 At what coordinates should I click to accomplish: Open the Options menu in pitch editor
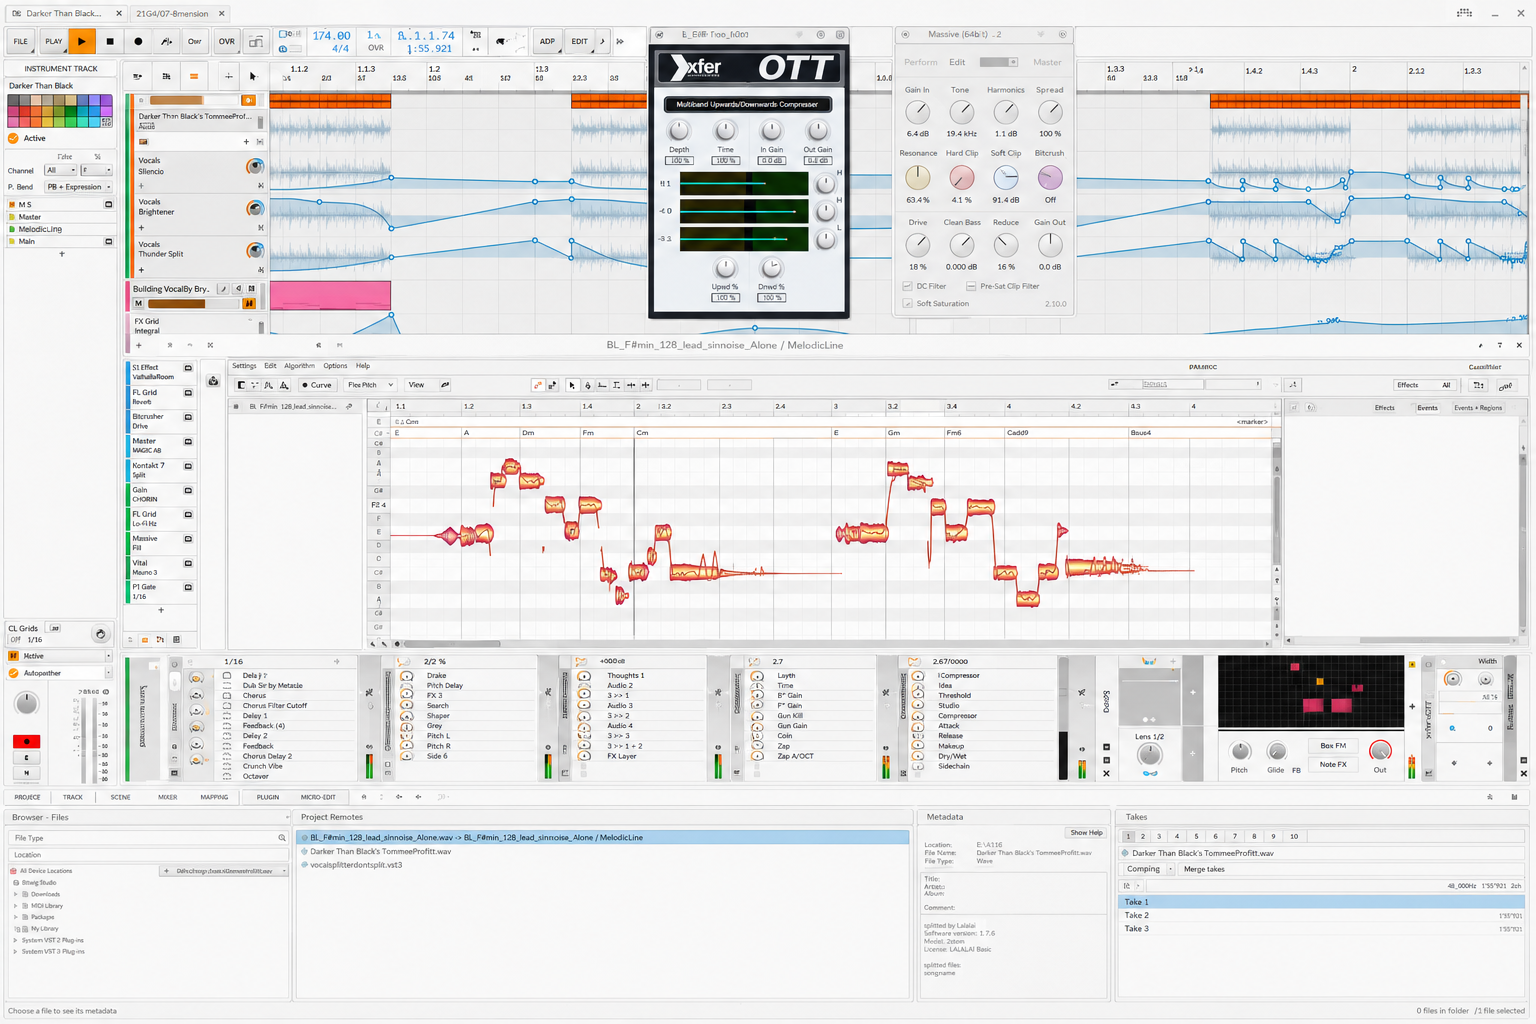coord(335,366)
